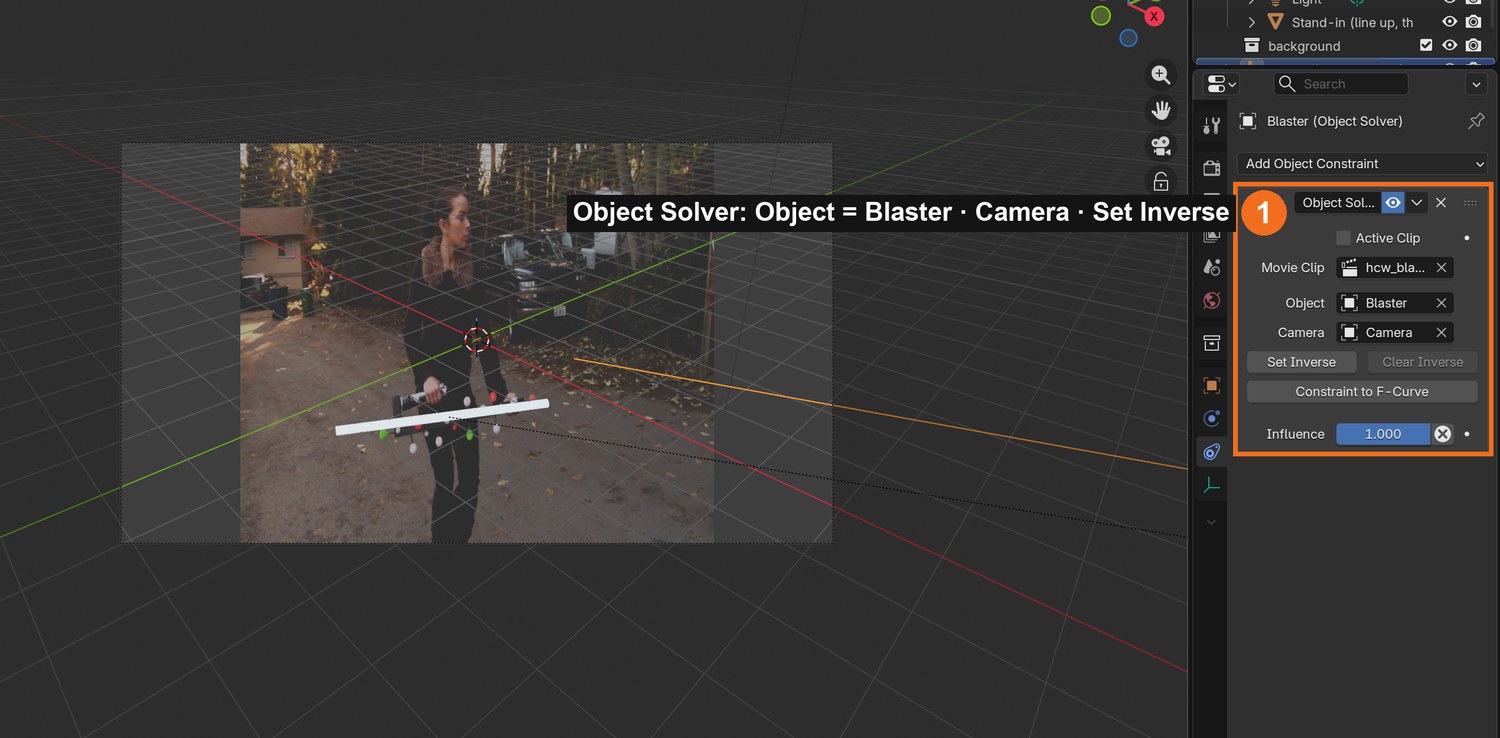Open the Render properties tab icon

click(1212, 167)
